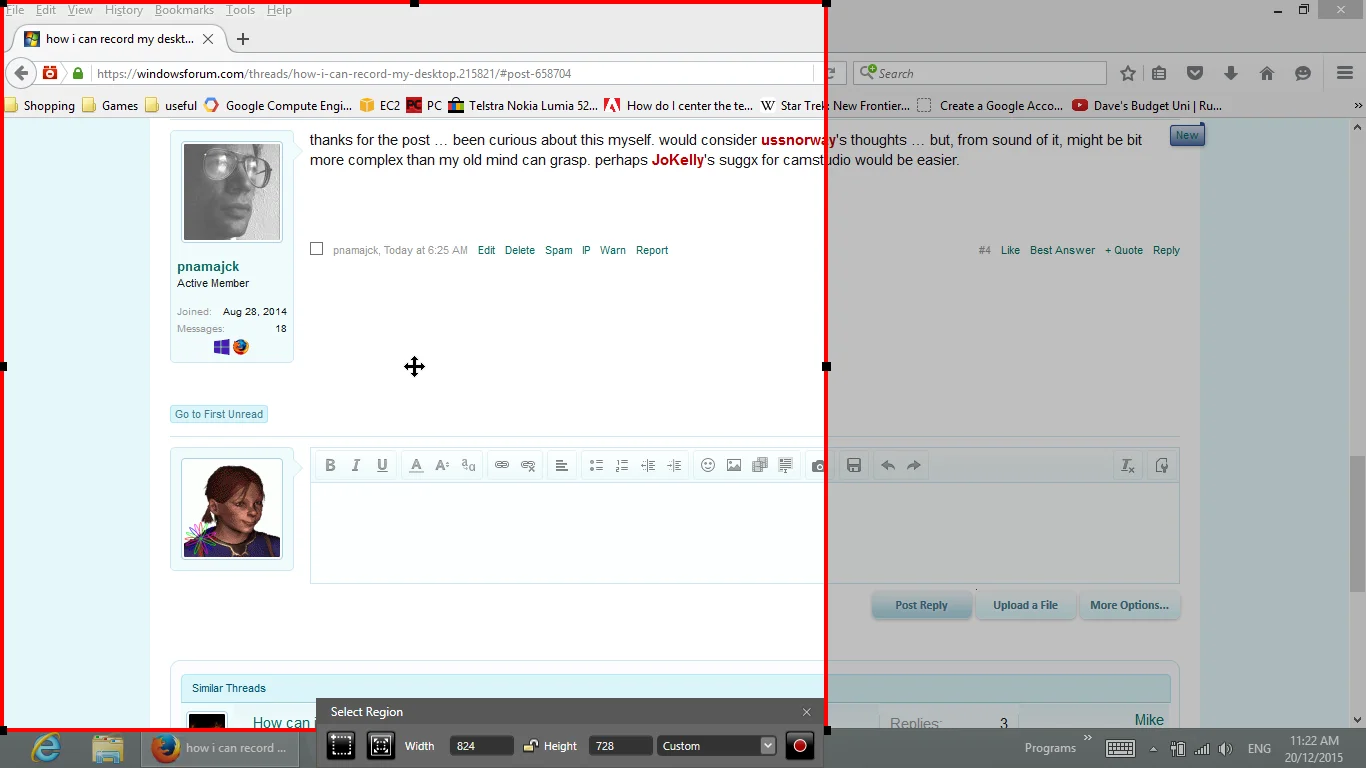This screenshot has width=1366, height=768.
Task: Open the Edit menu in Firefox
Action: tap(46, 10)
